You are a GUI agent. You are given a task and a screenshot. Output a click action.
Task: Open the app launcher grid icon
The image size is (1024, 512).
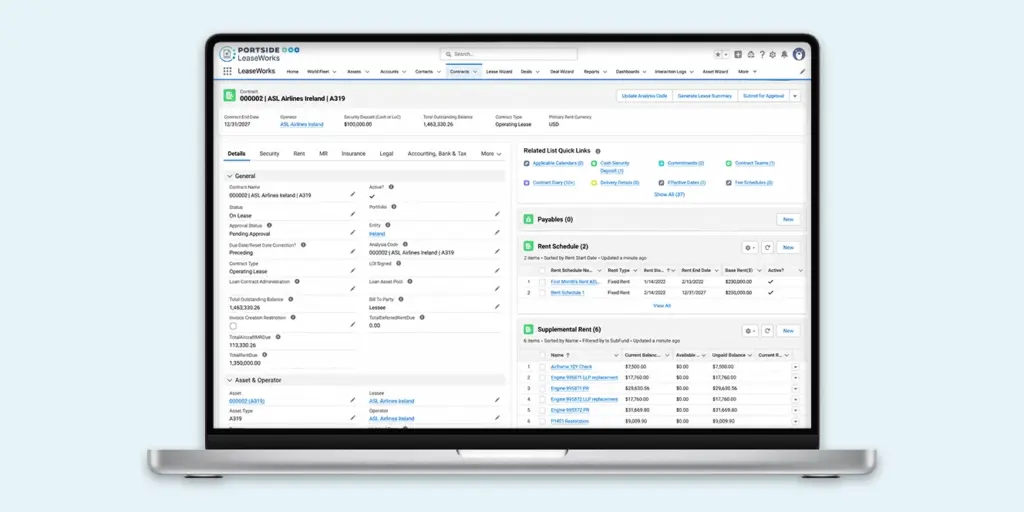[227, 71]
